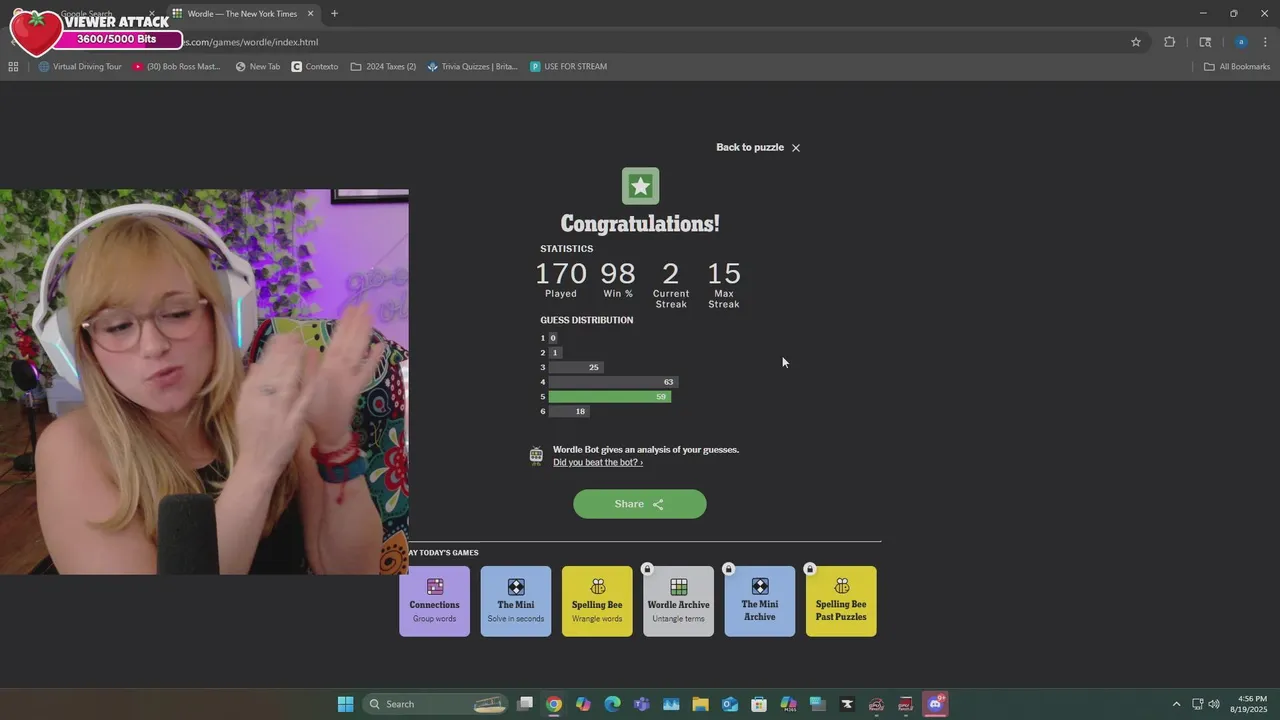This screenshot has height=720, width=1280.
Task: Open File Explorer from the taskbar
Action: 700,704
